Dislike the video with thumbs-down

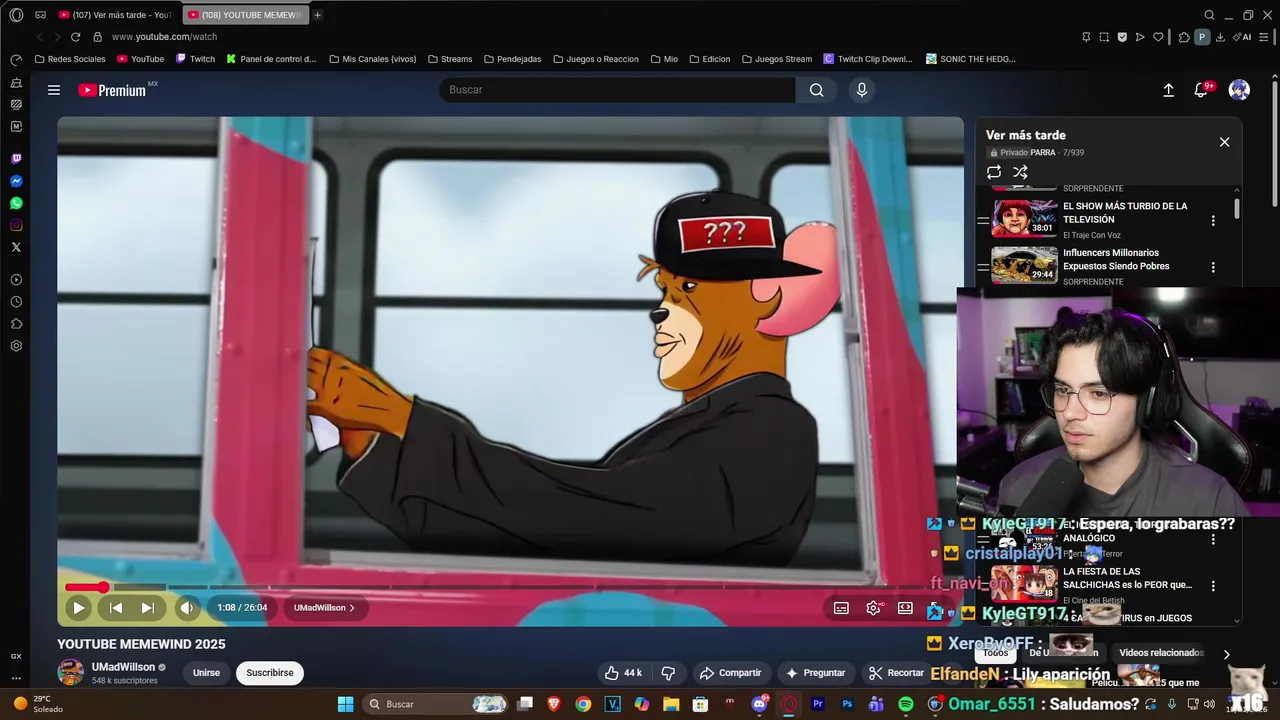coord(669,673)
